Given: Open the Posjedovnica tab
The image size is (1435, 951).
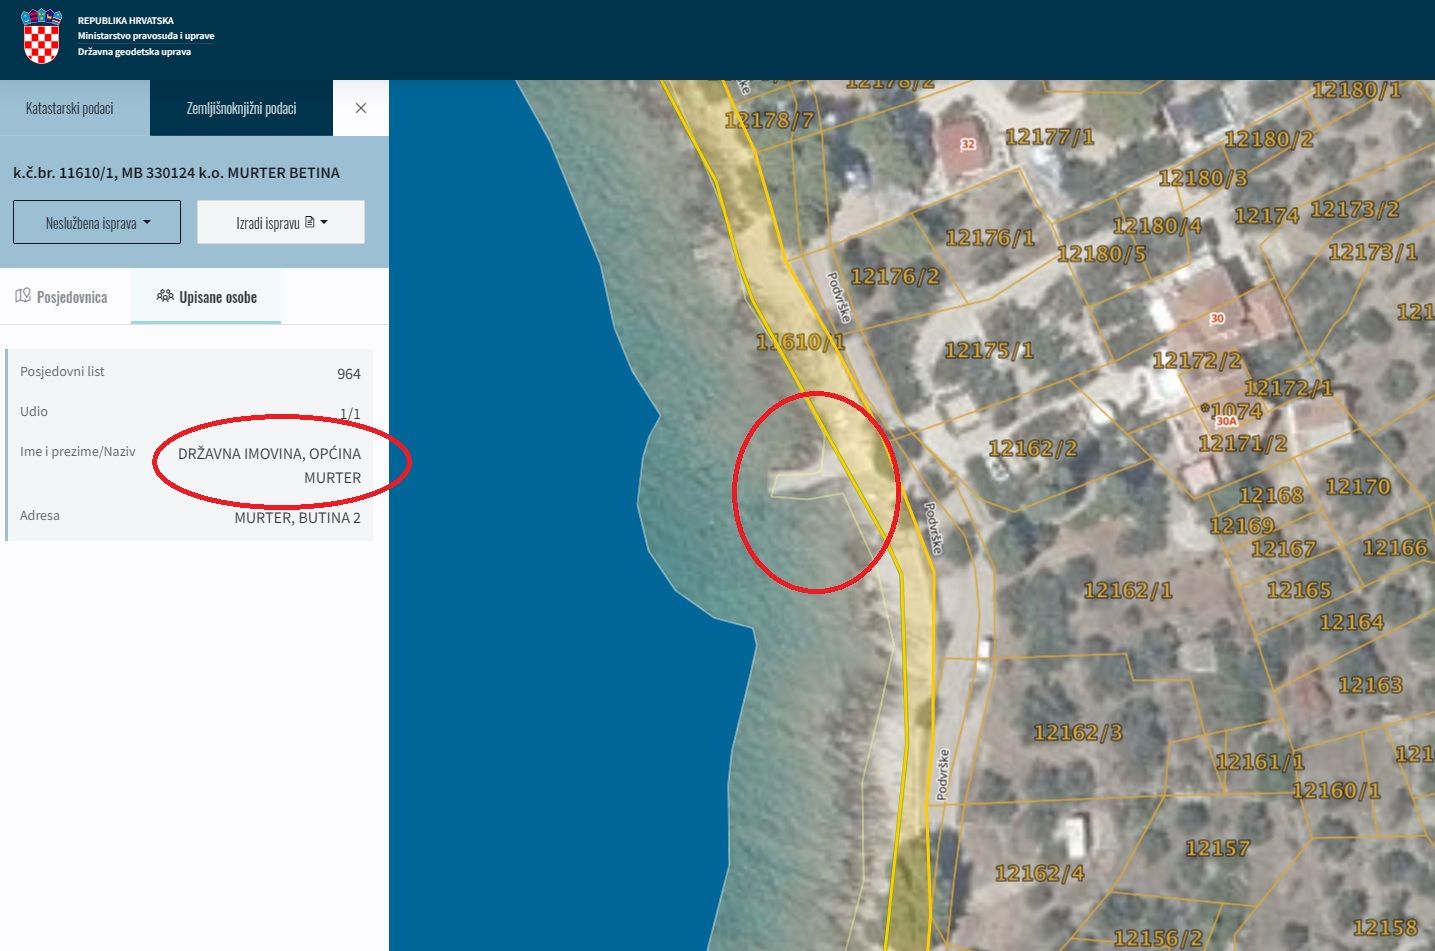Looking at the screenshot, I should pyautogui.click(x=62, y=297).
